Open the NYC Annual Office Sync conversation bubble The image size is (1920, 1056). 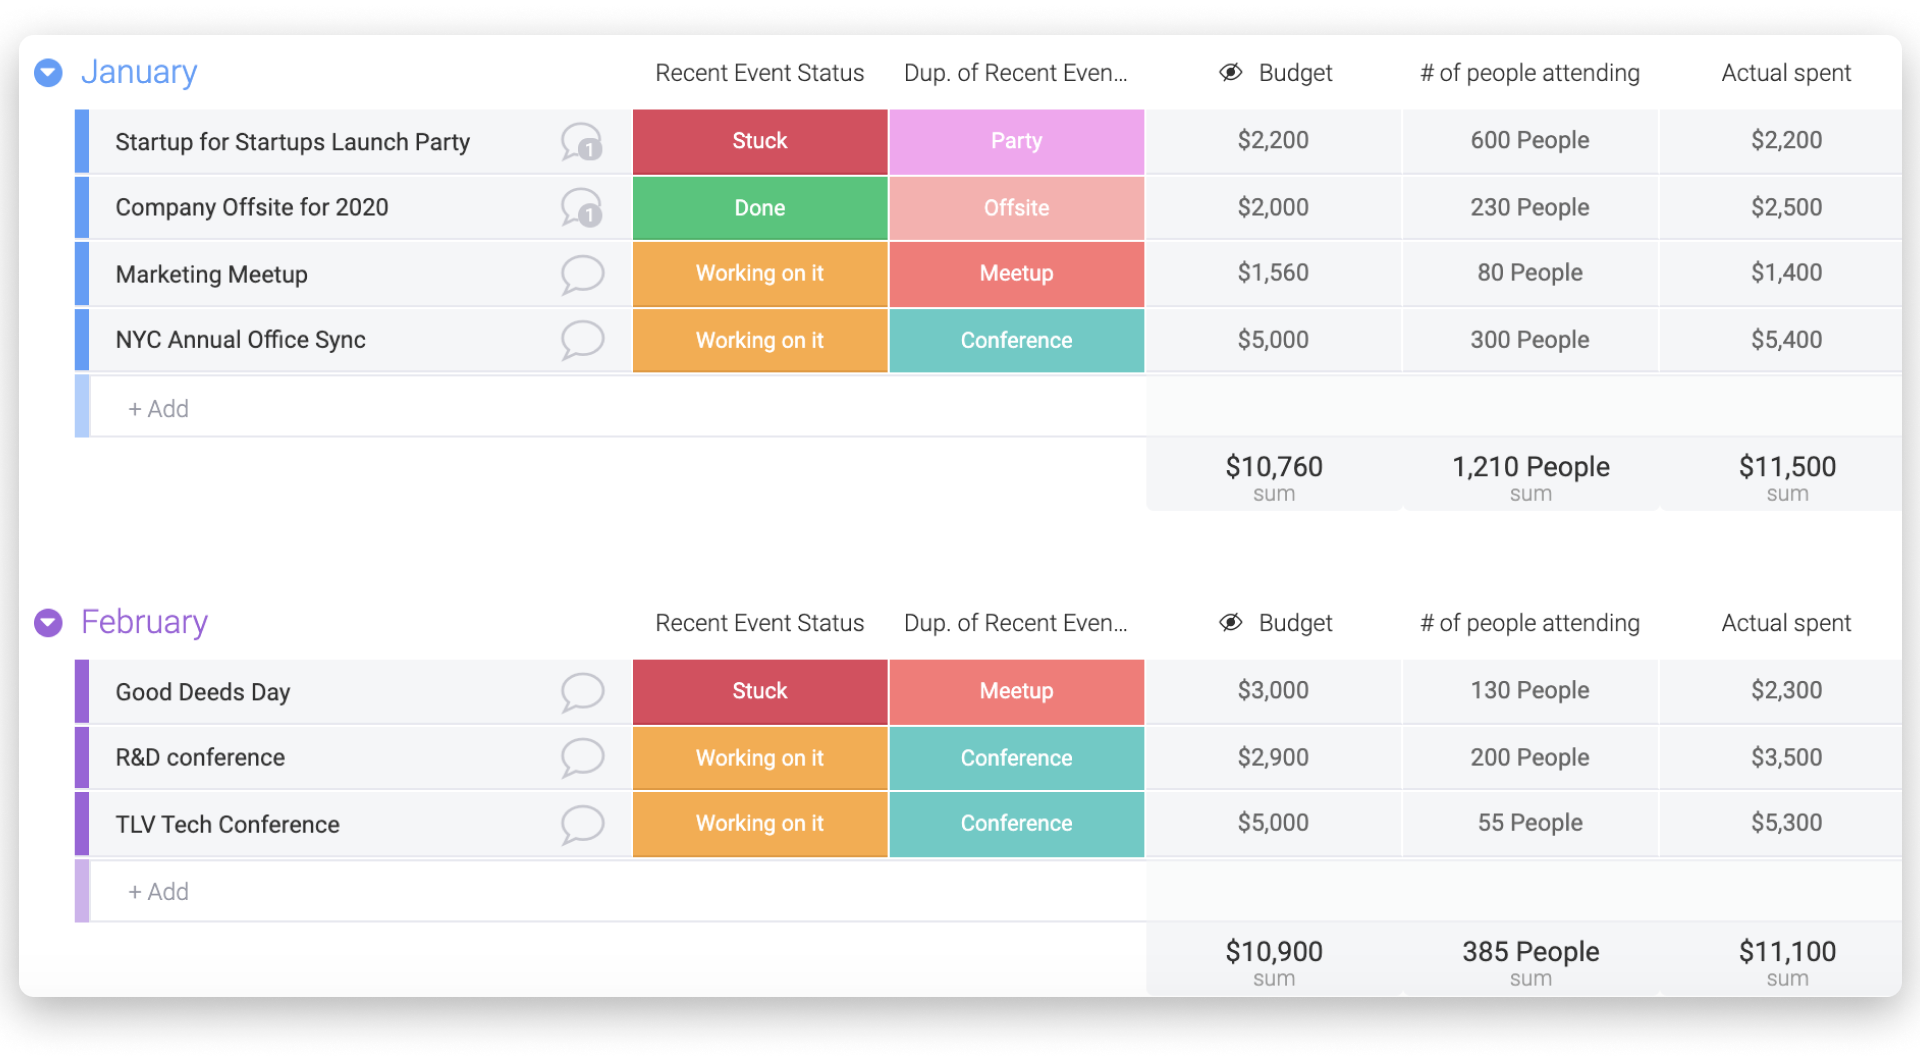(582, 340)
